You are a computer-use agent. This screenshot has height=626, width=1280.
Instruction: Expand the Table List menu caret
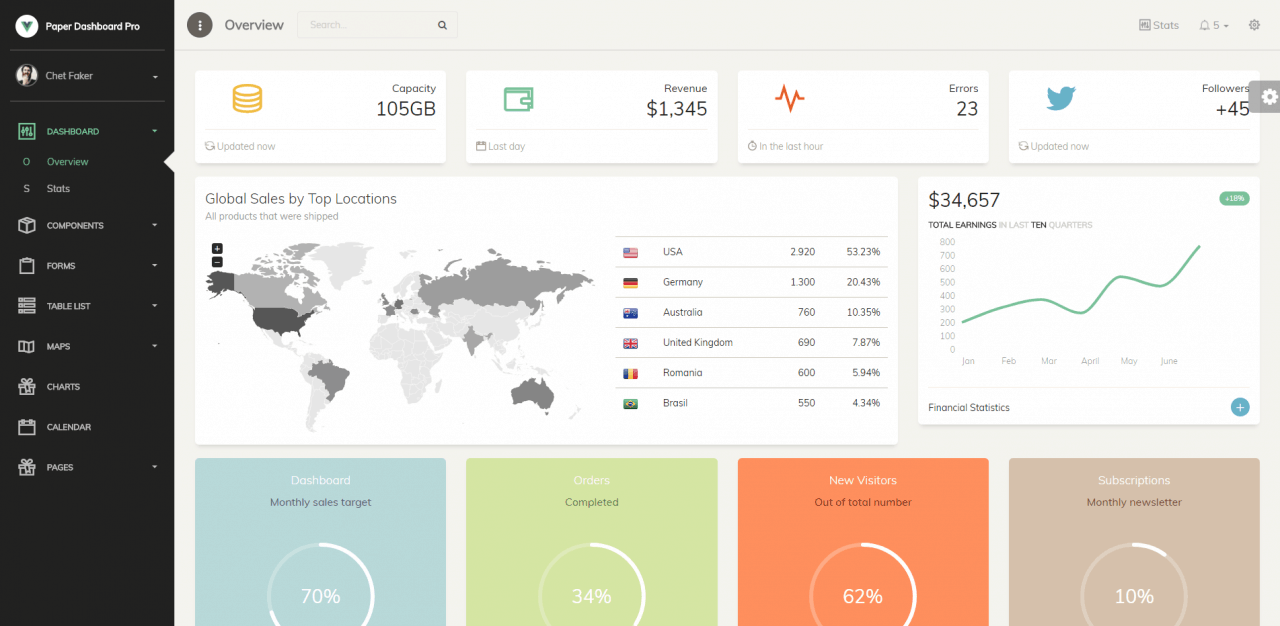pos(154,306)
